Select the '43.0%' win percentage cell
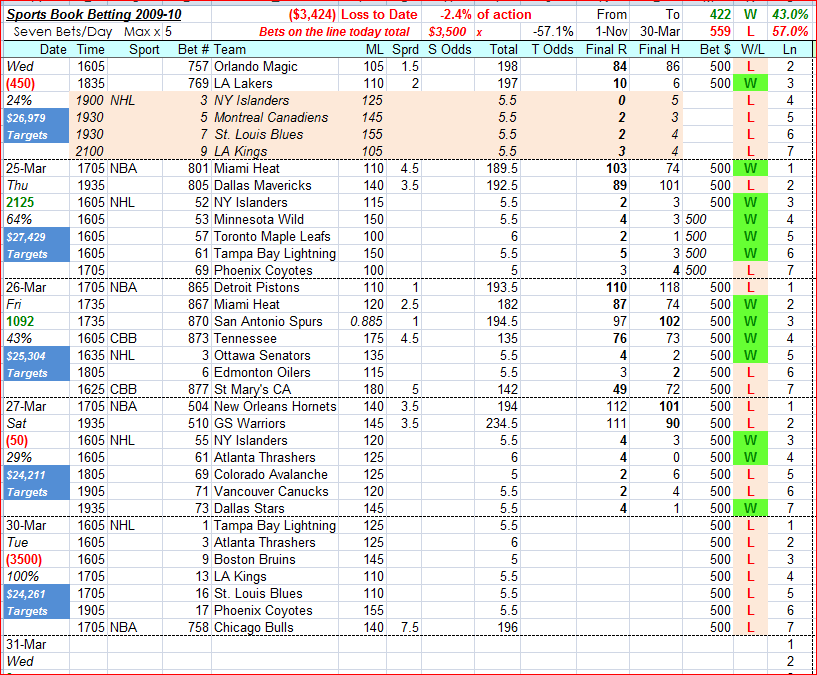The height and width of the screenshot is (675, 817). coord(790,14)
